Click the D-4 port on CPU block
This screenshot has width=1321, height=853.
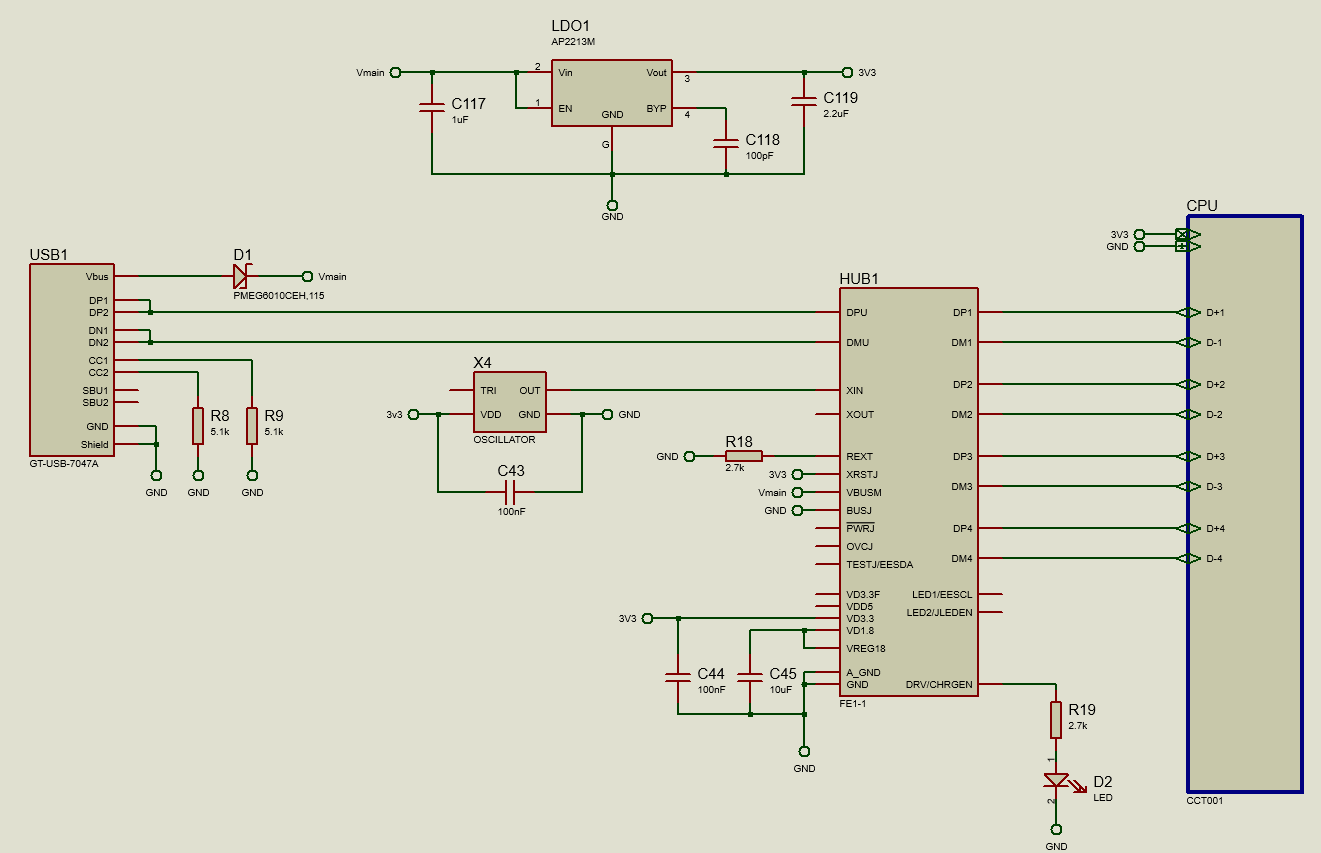1190,558
